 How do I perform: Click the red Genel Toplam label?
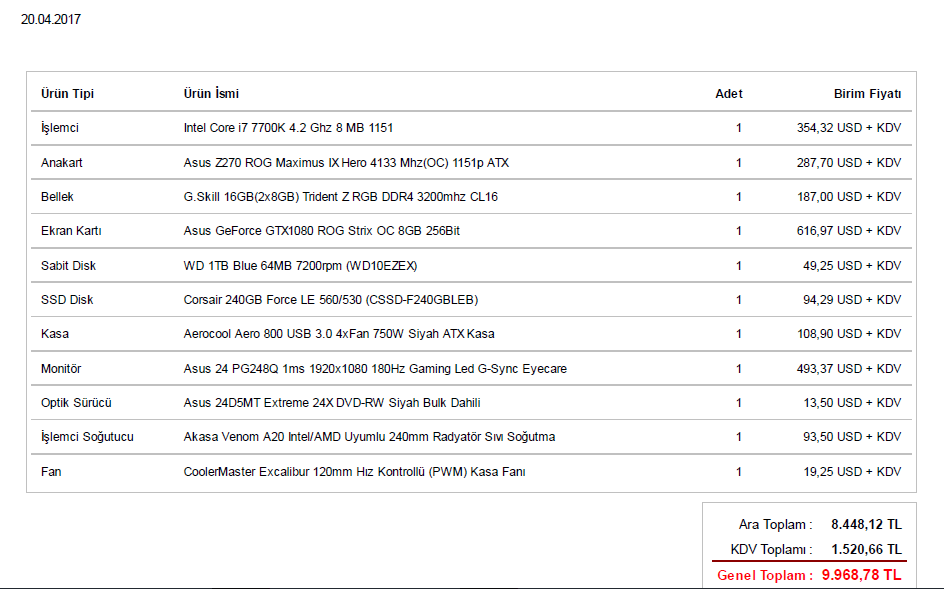click(765, 575)
